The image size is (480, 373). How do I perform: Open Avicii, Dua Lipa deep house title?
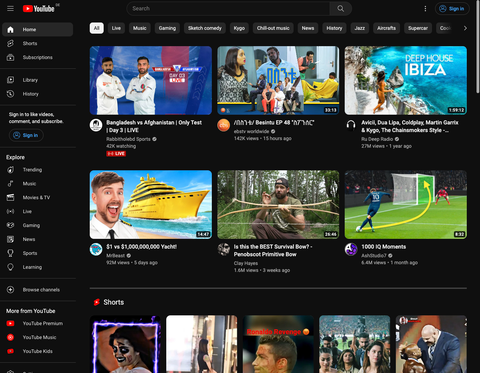pos(410,126)
